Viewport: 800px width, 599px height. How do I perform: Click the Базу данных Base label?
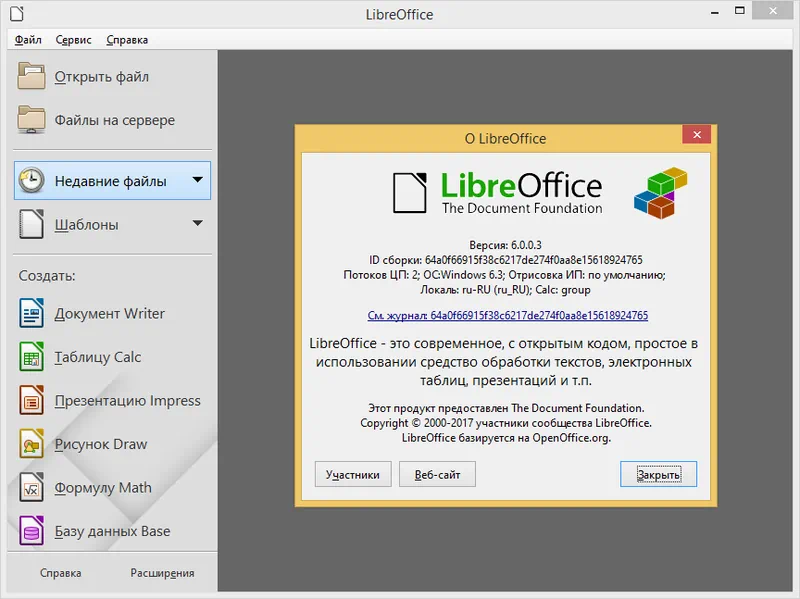click(112, 531)
